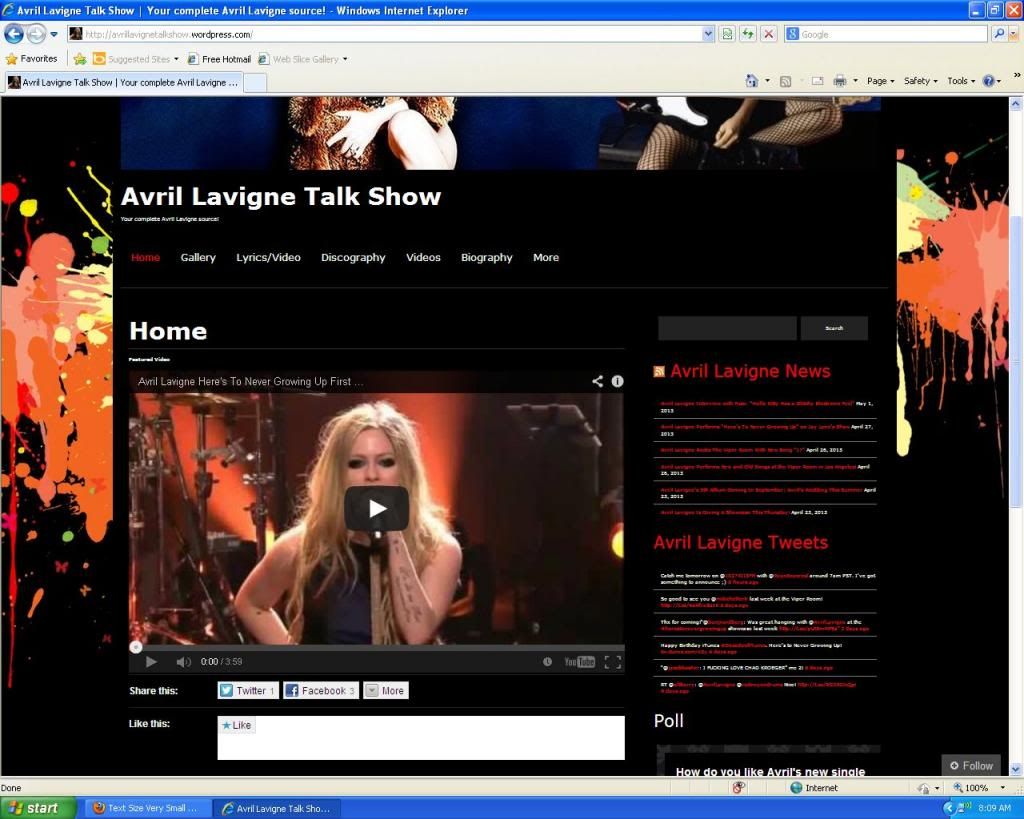Mute the video volume

coord(183,662)
